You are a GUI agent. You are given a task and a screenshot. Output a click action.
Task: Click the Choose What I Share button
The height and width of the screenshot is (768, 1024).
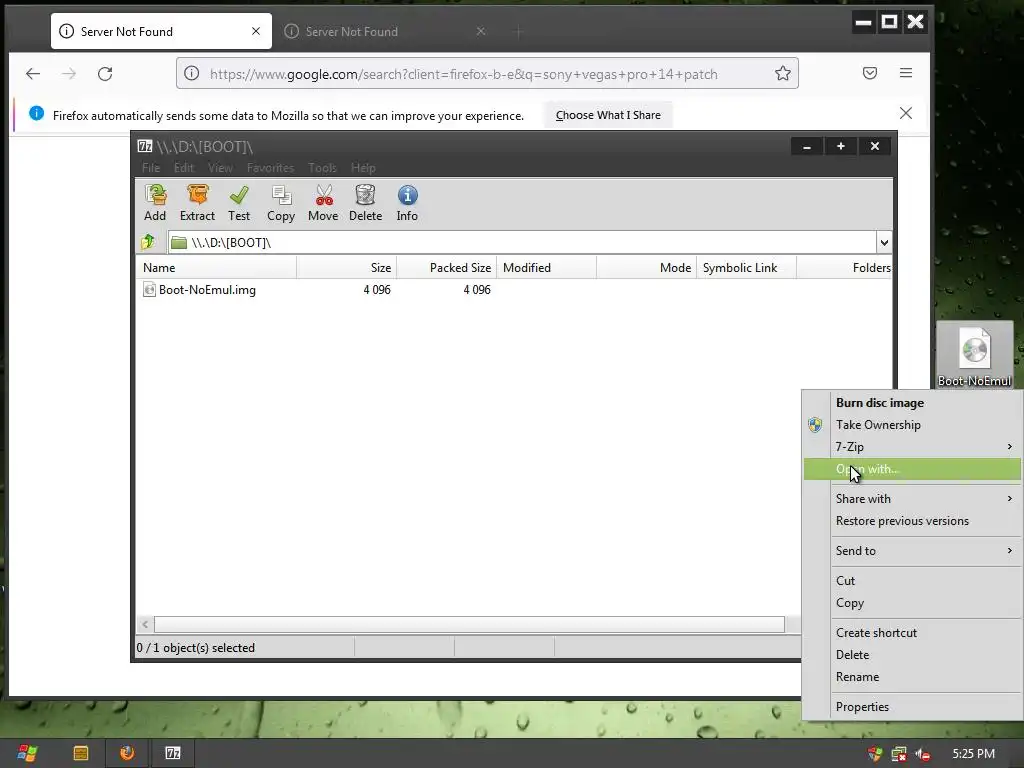608,115
